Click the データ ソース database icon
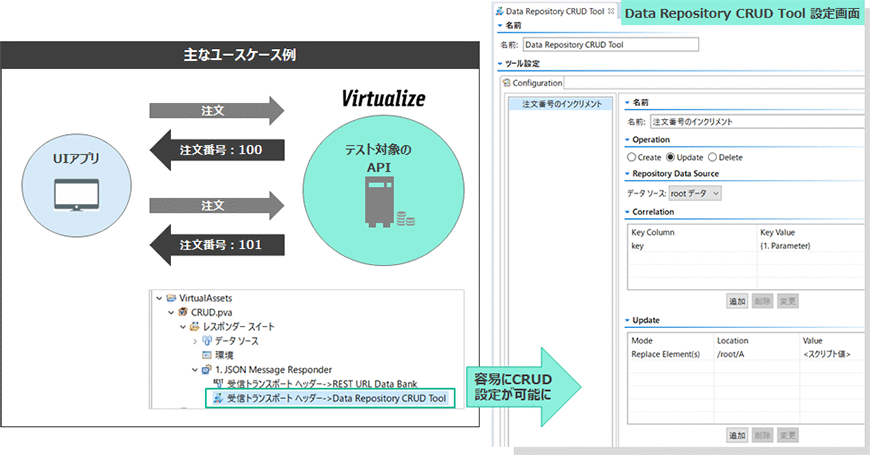870x455 pixels. coord(207,341)
